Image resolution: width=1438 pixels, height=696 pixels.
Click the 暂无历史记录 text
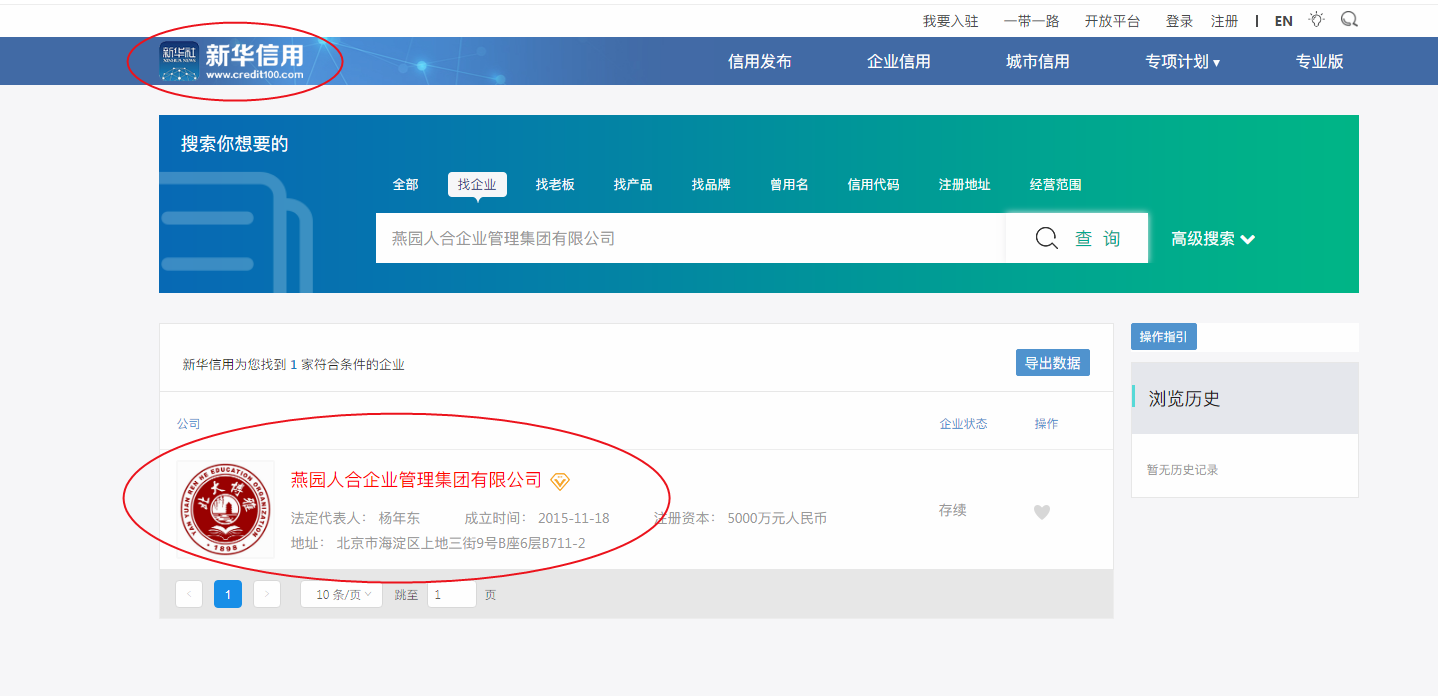tap(1182, 469)
